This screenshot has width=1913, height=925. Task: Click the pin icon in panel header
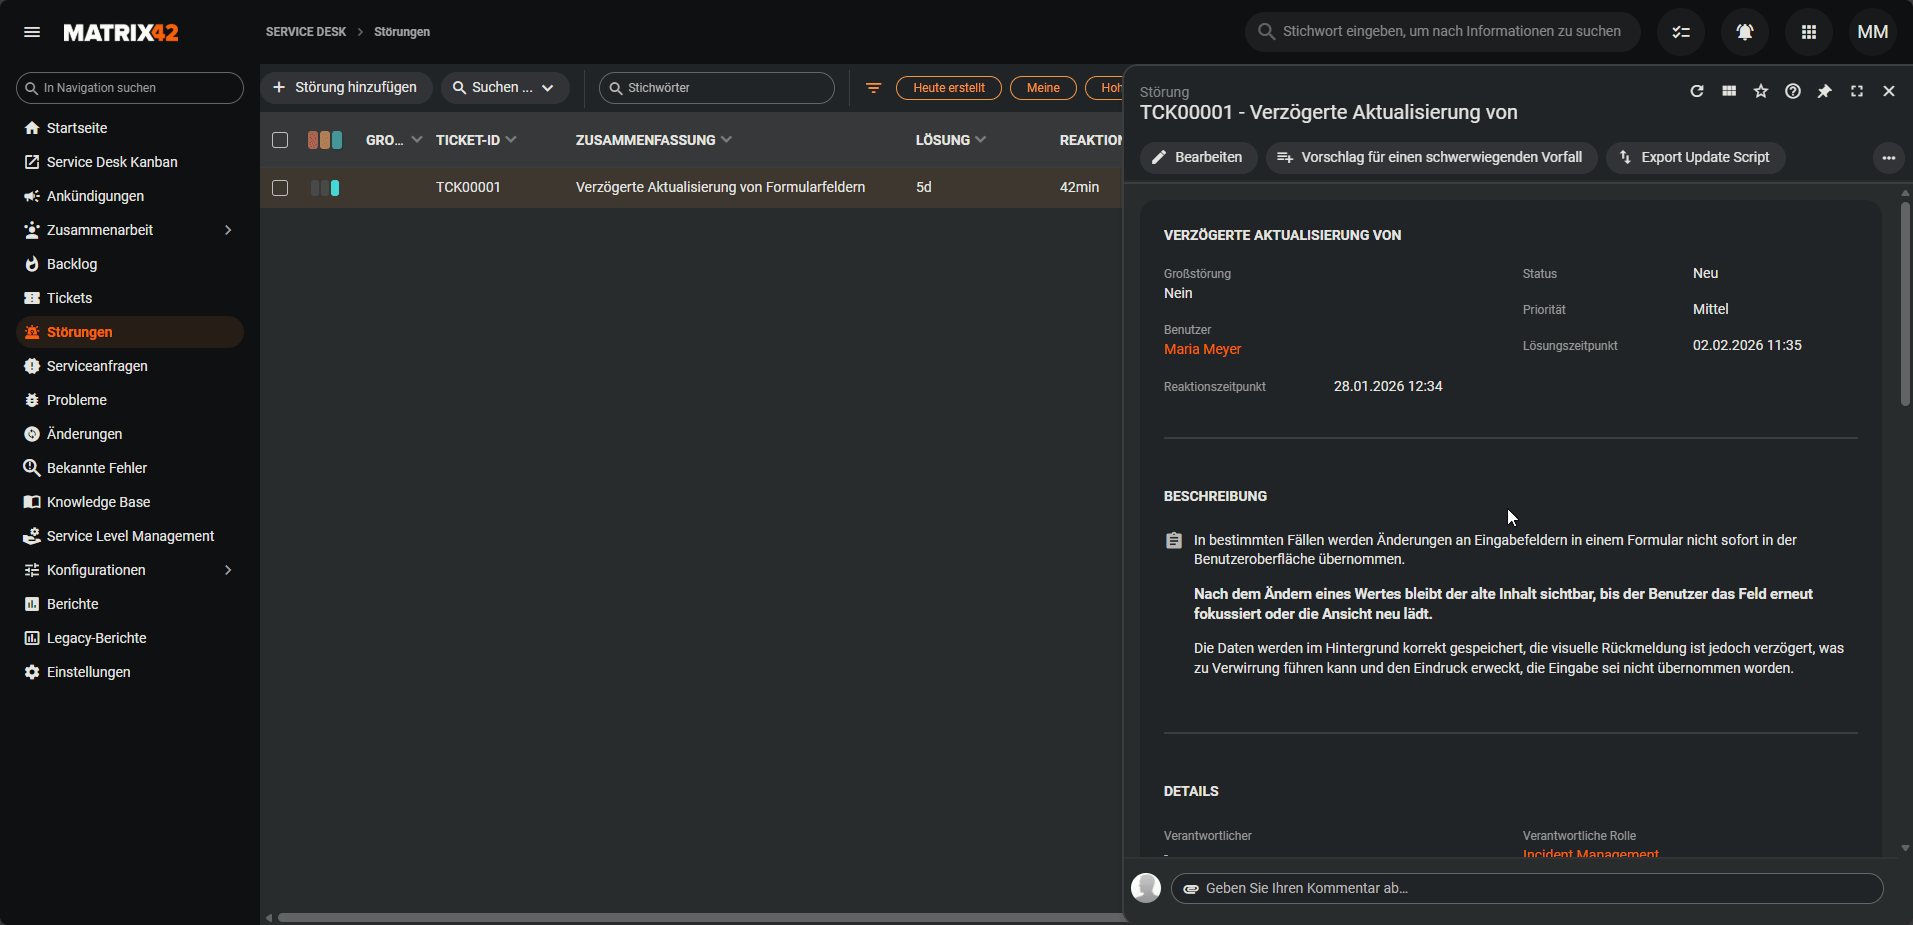(1825, 91)
